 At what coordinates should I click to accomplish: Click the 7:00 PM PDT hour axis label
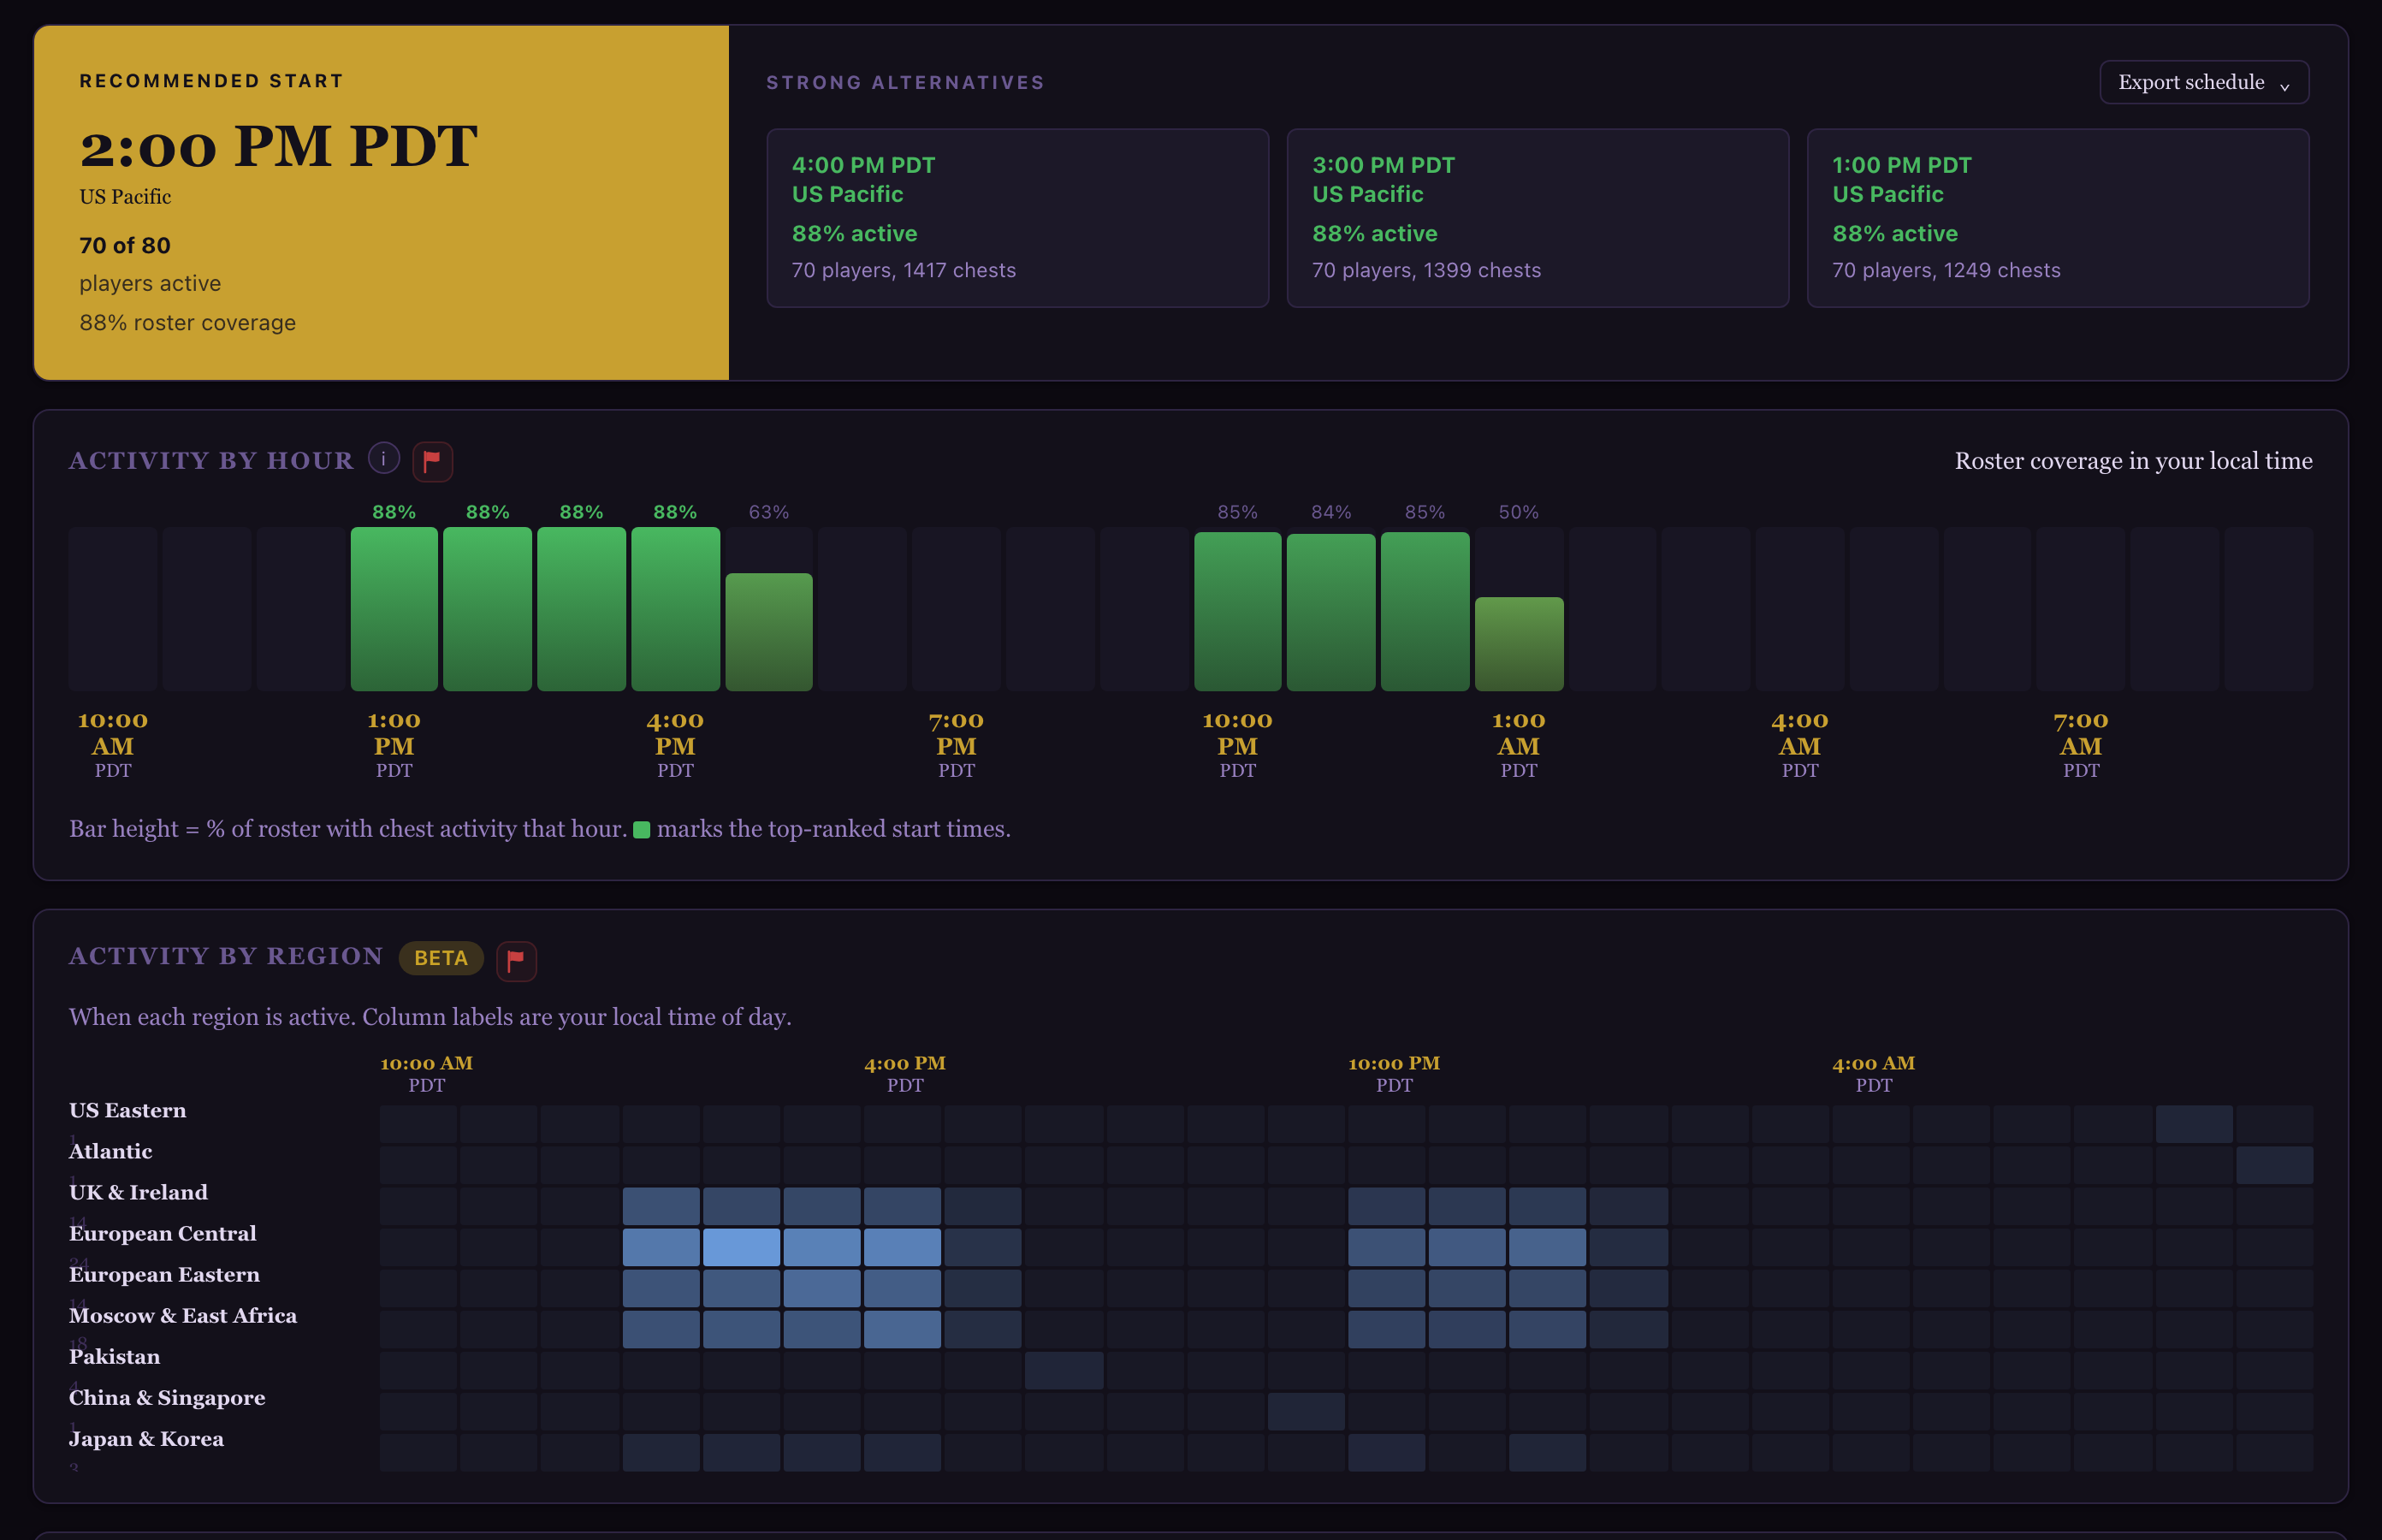click(956, 744)
